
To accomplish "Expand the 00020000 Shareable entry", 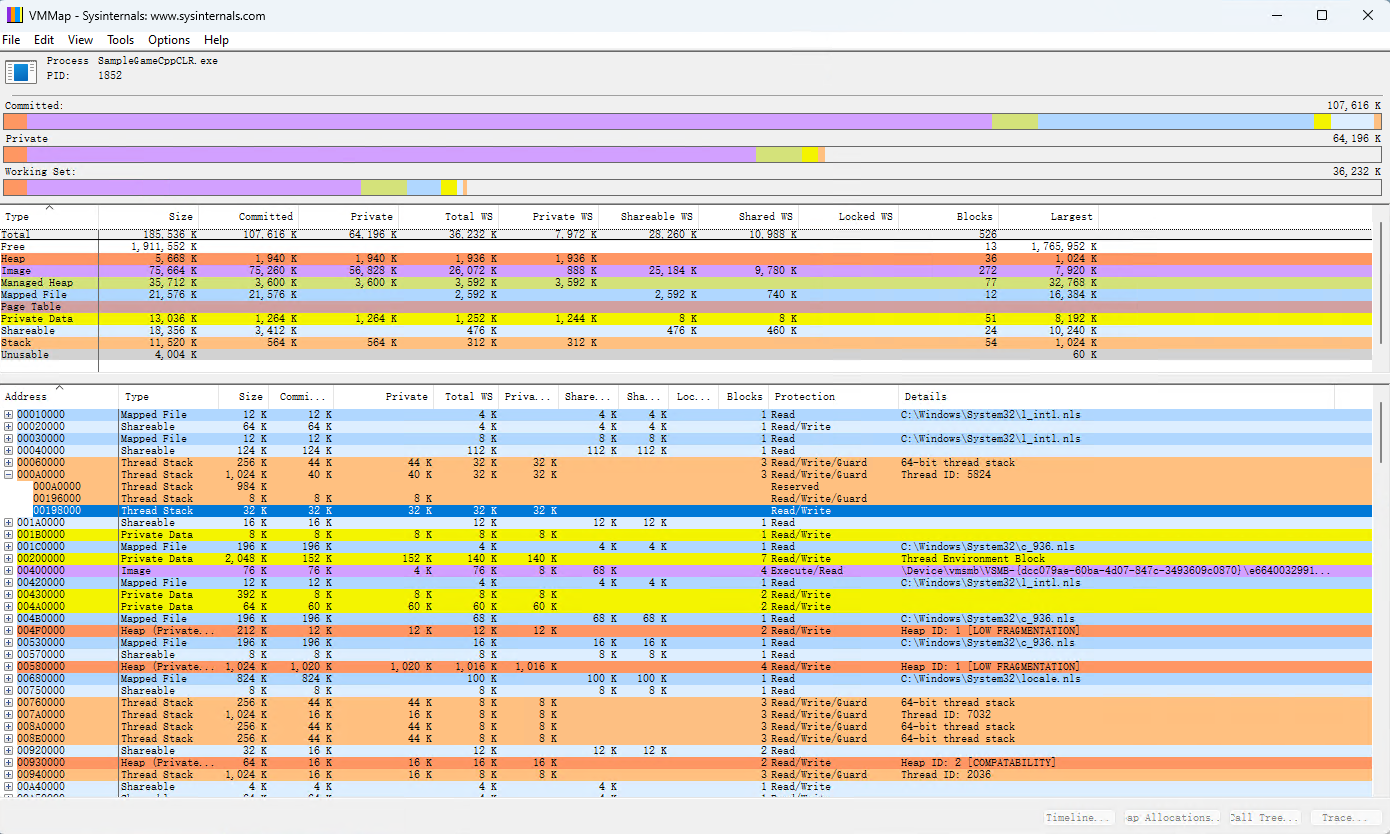I will pyautogui.click(x=9, y=426).
